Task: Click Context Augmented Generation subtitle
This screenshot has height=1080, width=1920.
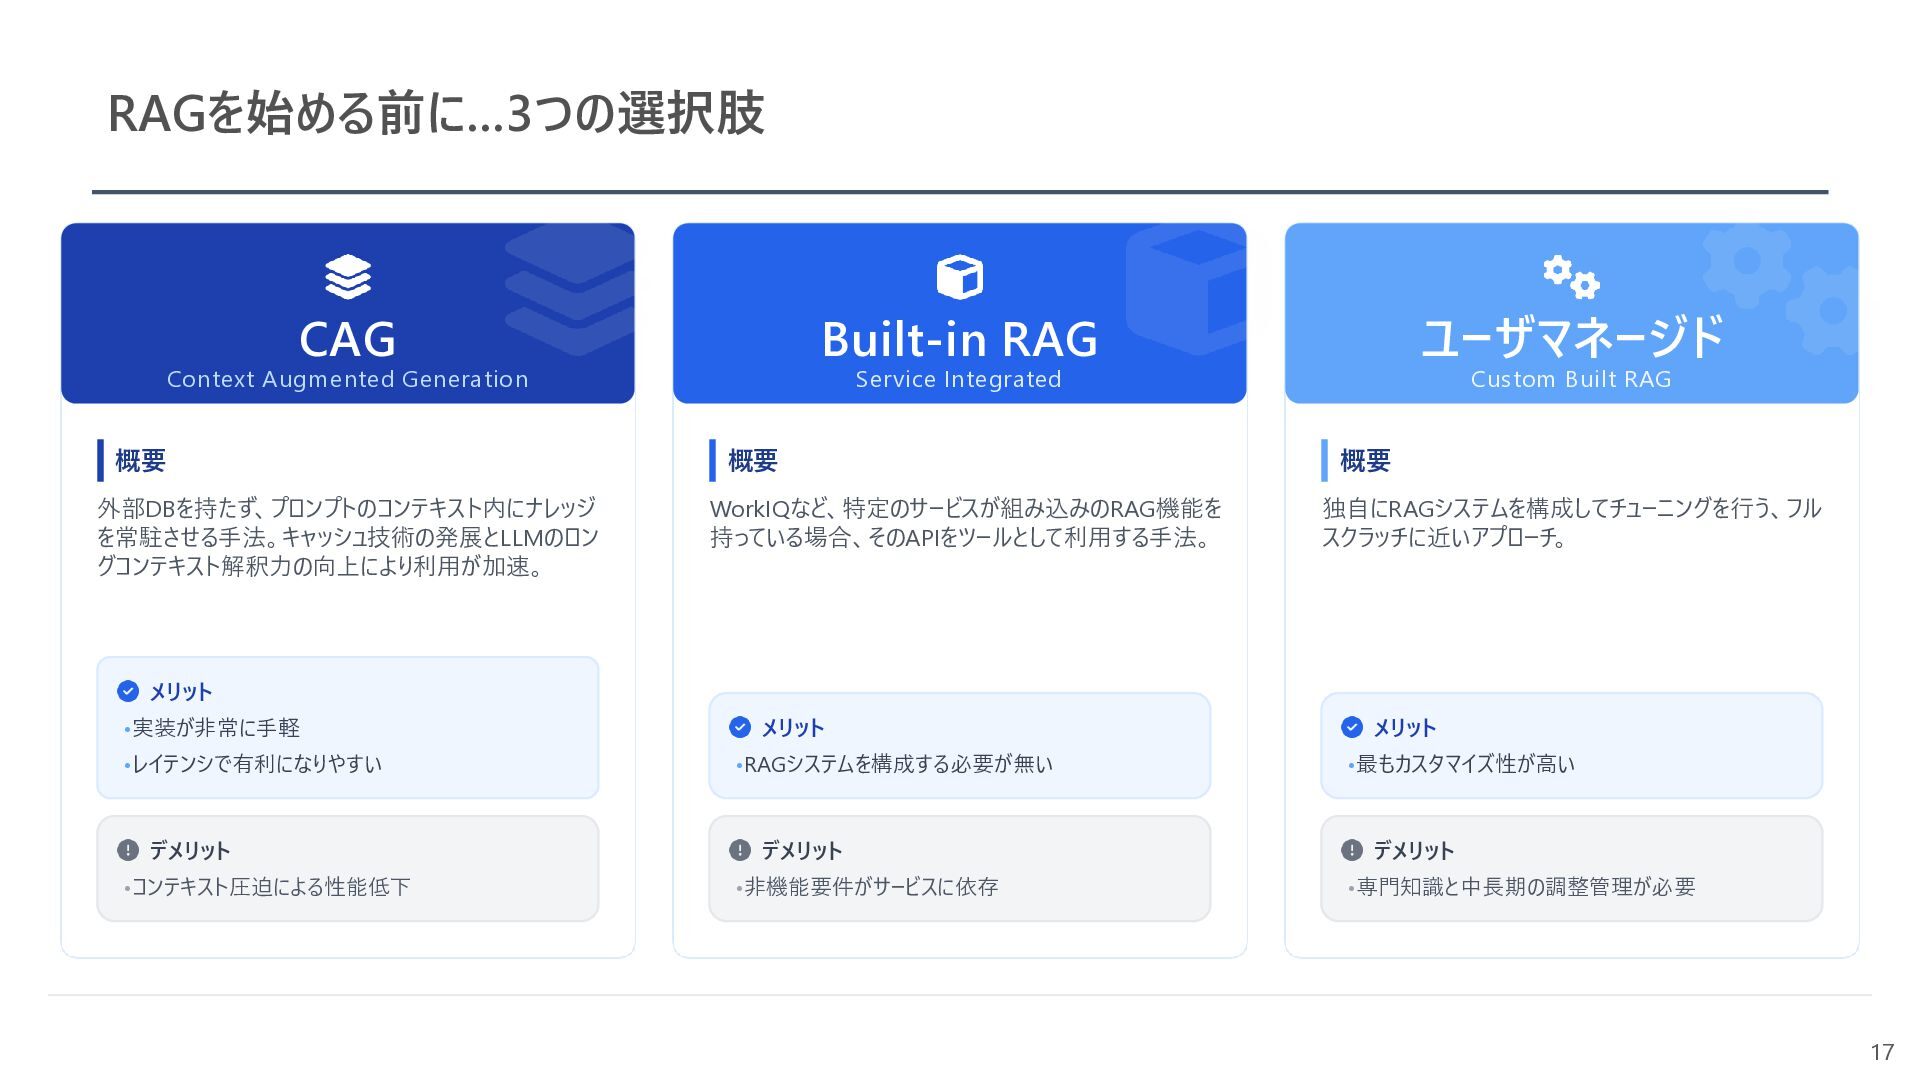Action: point(347,380)
